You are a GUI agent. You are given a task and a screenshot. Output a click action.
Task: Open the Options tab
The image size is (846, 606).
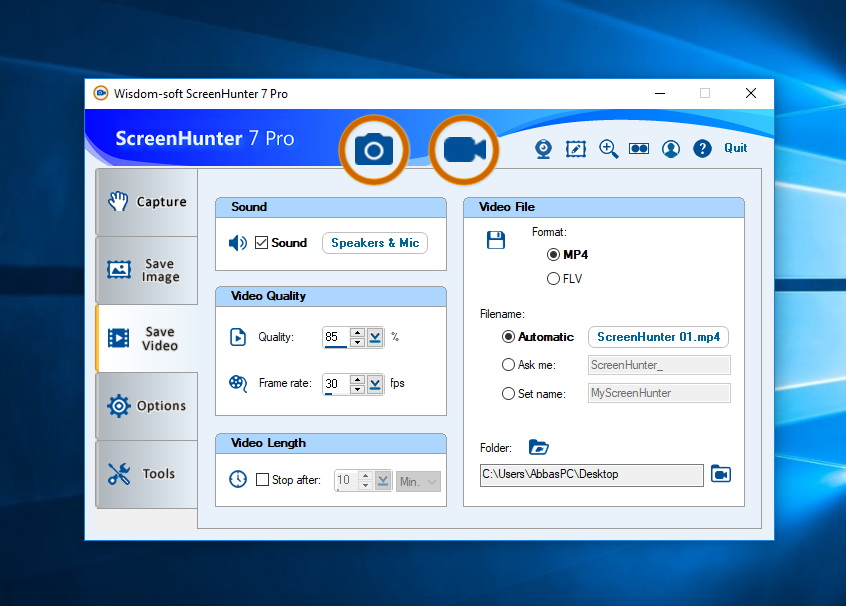click(147, 406)
